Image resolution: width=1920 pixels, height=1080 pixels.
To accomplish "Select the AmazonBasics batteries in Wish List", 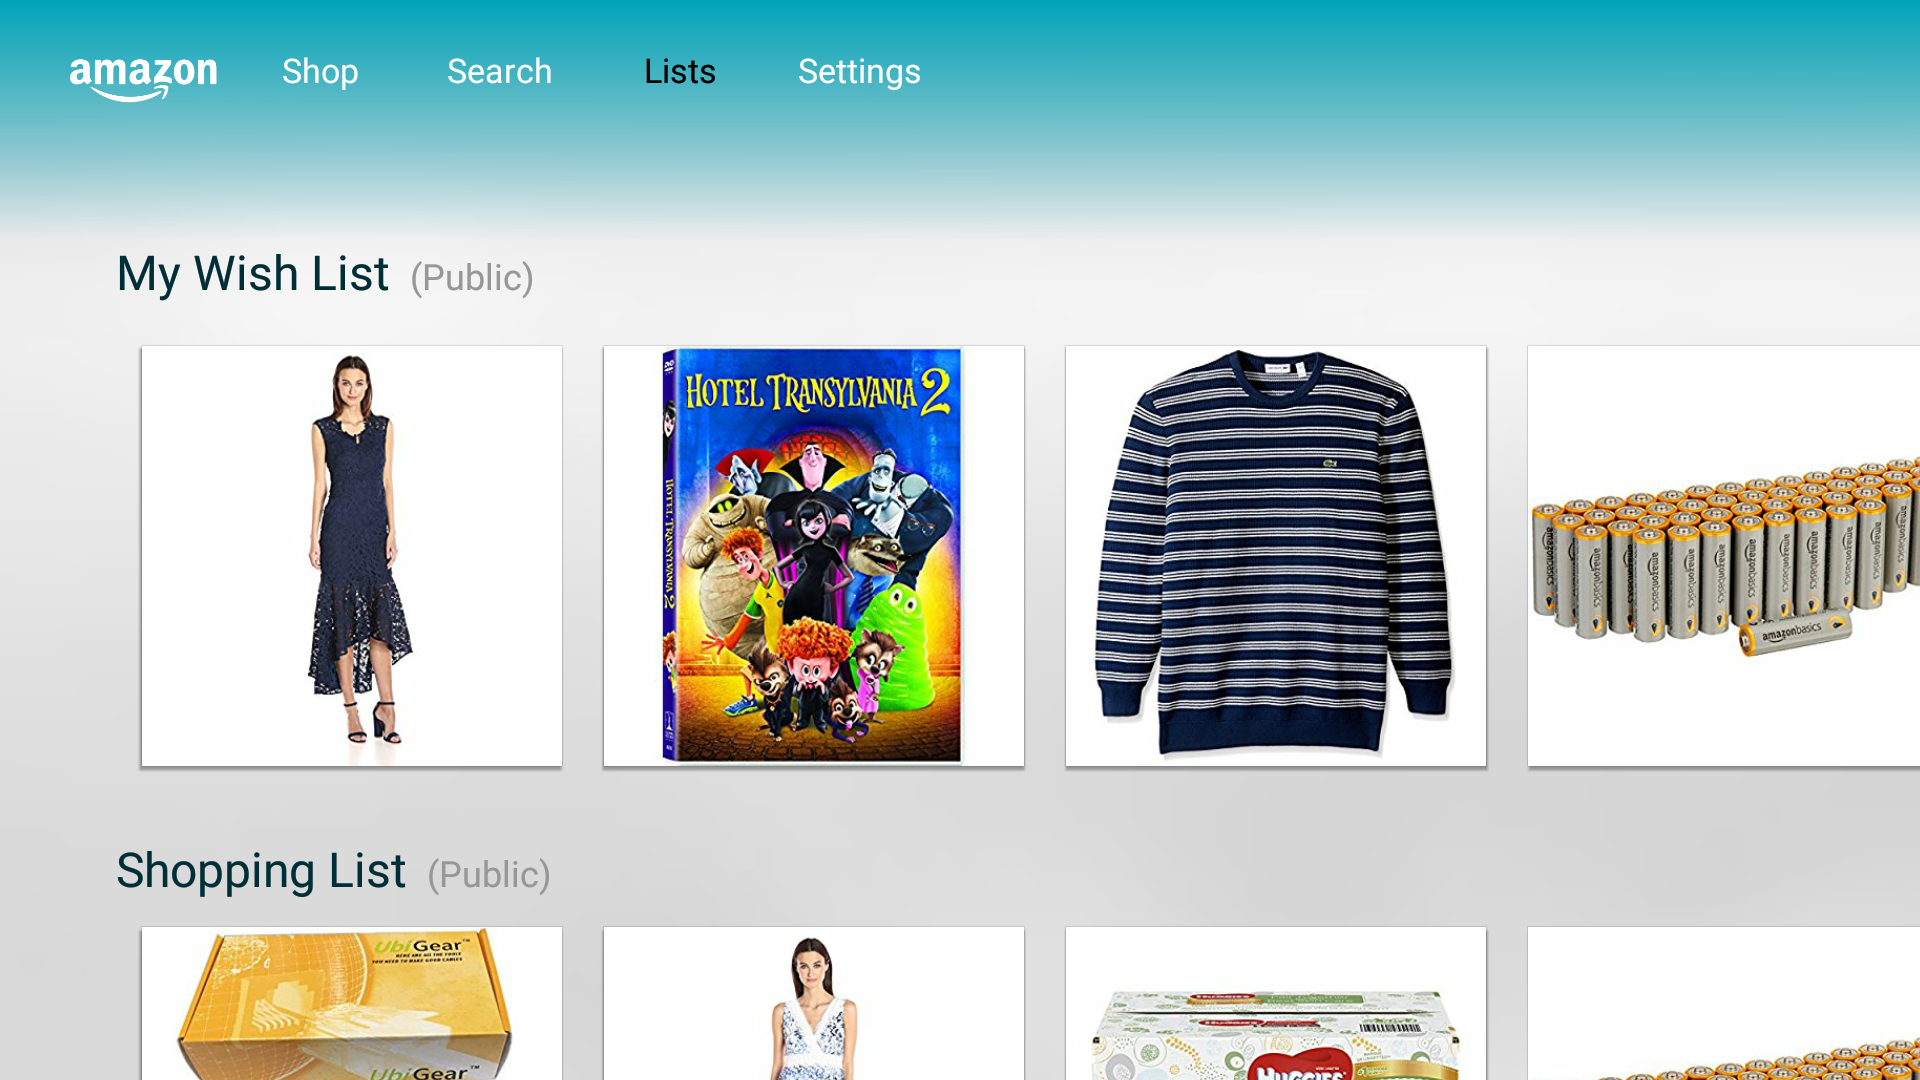I will tap(1724, 556).
